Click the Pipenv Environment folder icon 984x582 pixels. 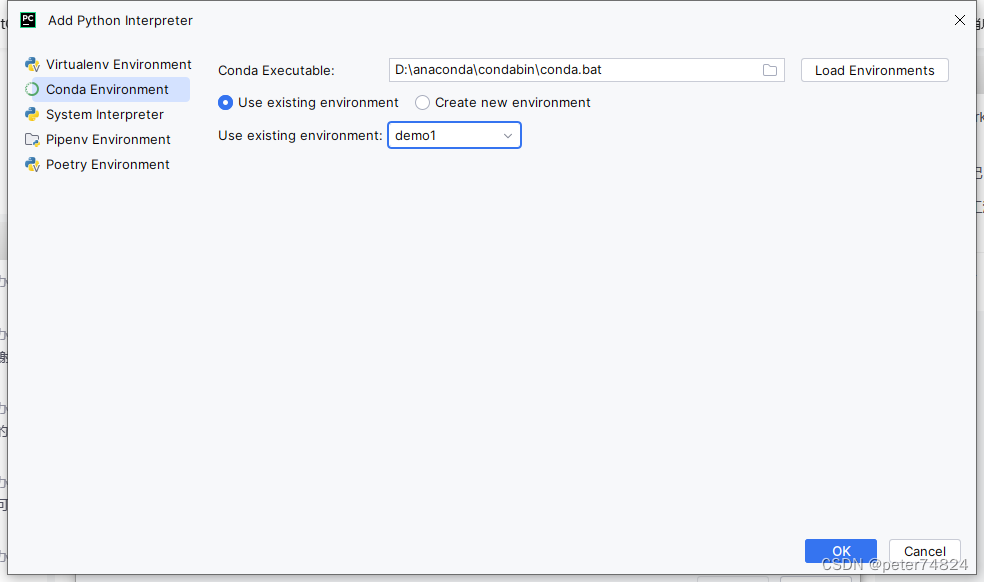[x=32, y=139]
